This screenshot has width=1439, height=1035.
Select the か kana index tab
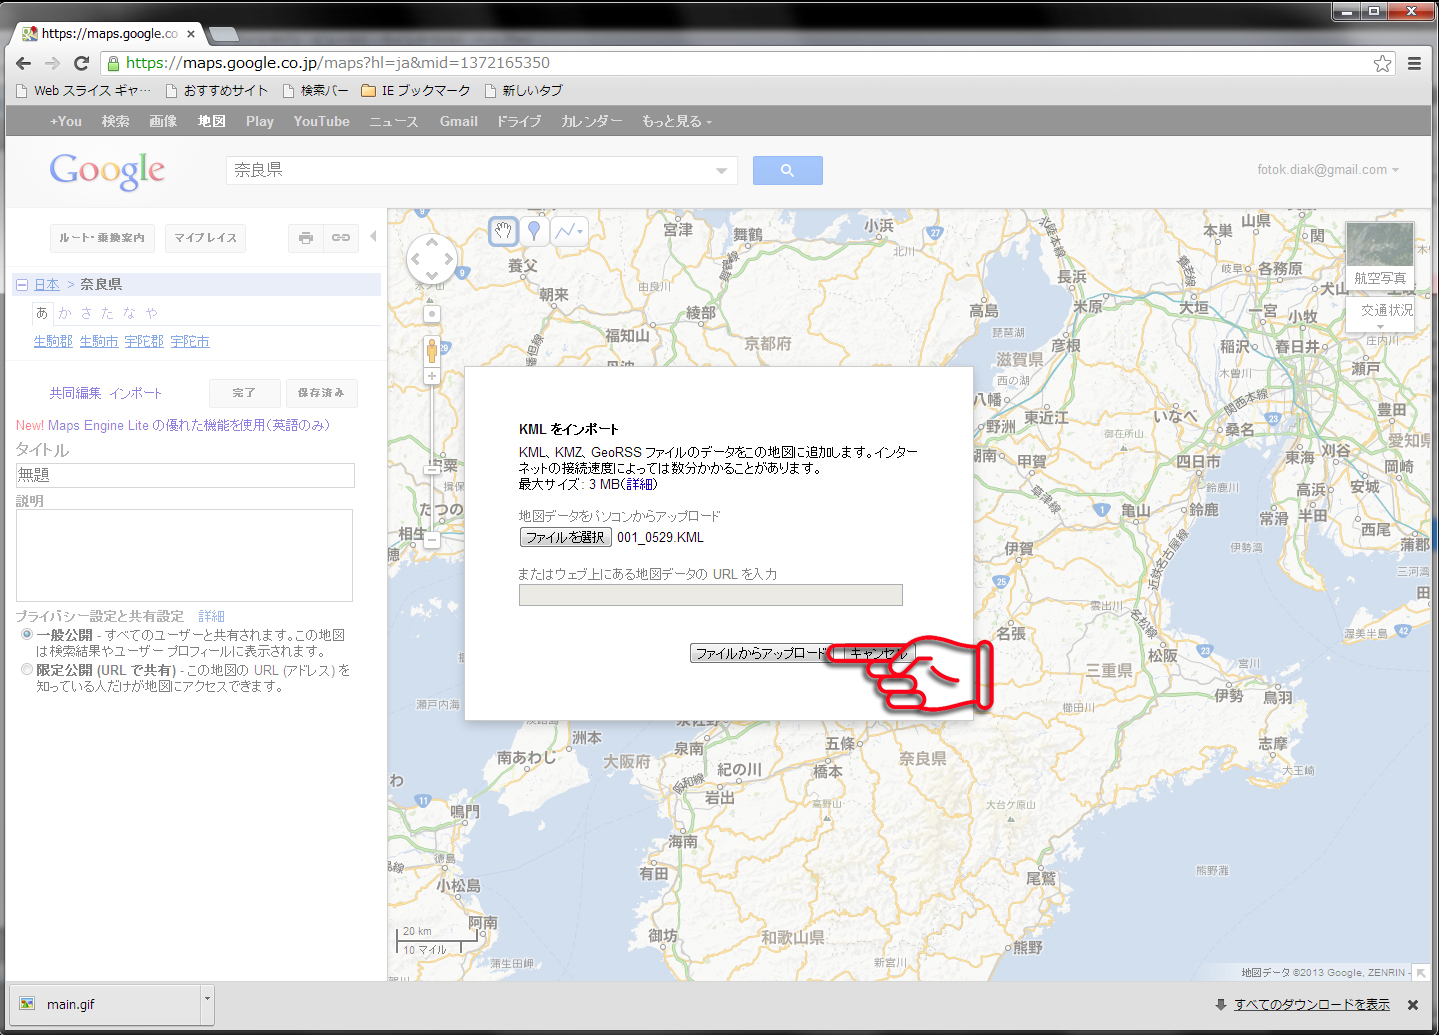point(65,313)
